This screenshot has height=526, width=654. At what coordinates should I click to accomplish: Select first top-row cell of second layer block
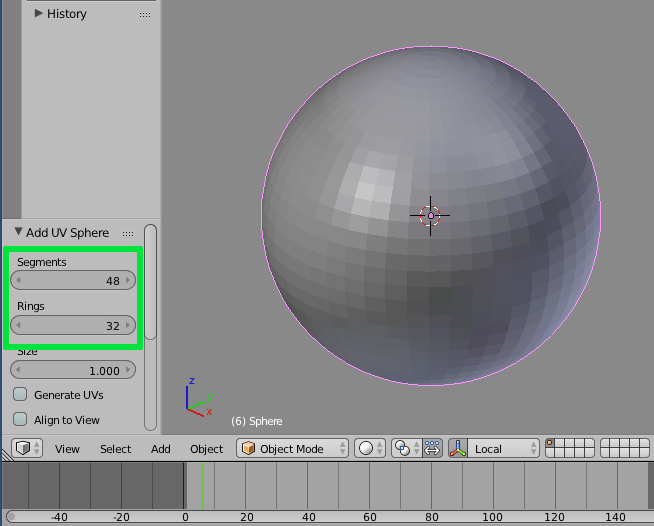(606, 443)
